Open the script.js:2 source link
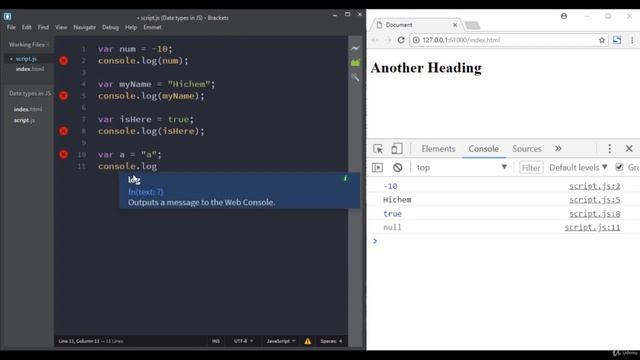This screenshot has height=360, width=640. click(595, 186)
